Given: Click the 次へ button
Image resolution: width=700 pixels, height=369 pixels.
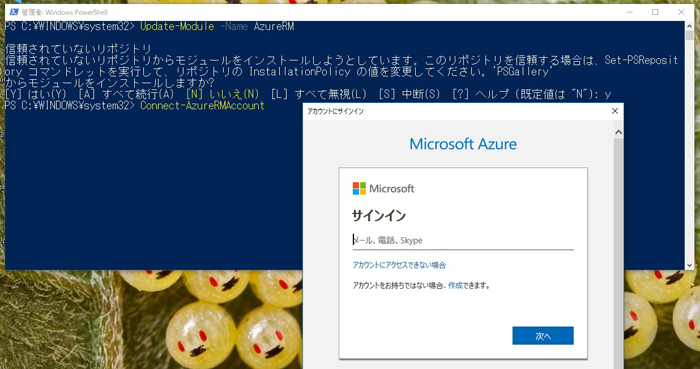Looking at the screenshot, I should click(x=543, y=336).
